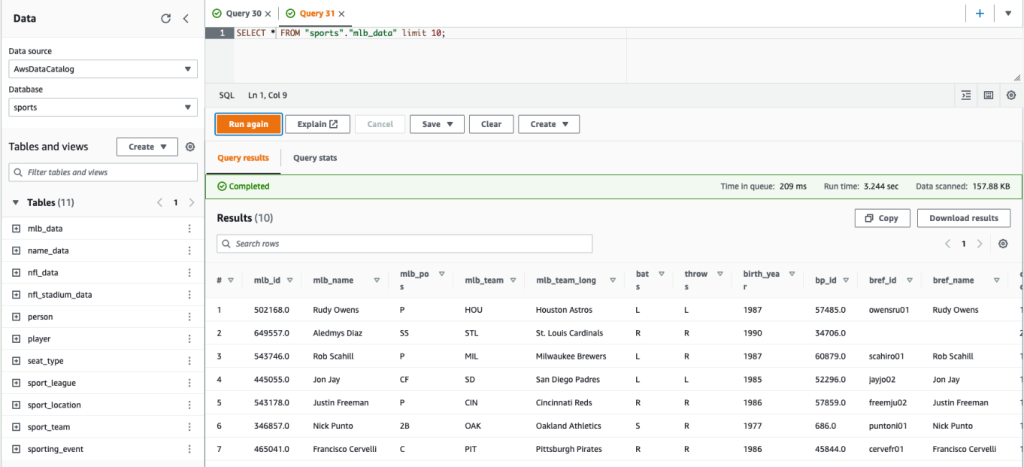The height and width of the screenshot is (467, 1024).
Task: Open actions menu for nfl_data table
Action: 189,272
